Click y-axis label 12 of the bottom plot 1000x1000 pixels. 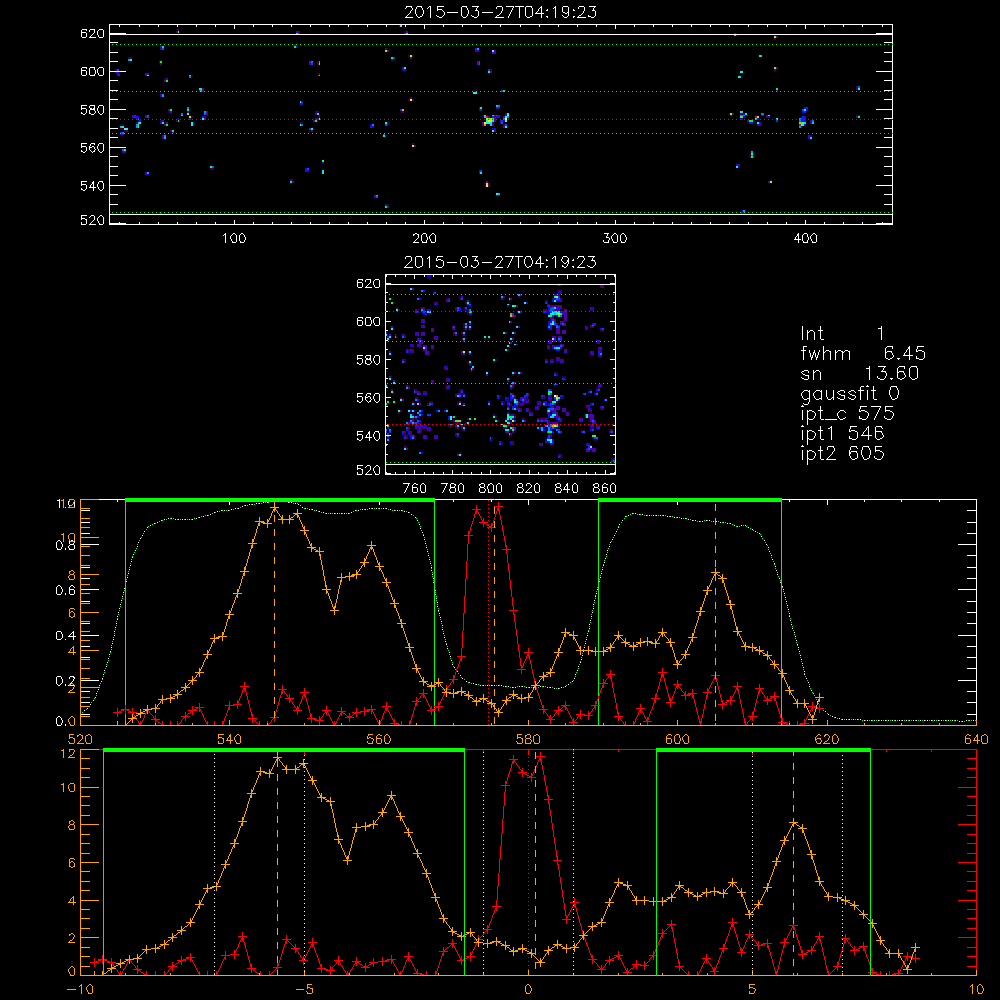point(68,753)
